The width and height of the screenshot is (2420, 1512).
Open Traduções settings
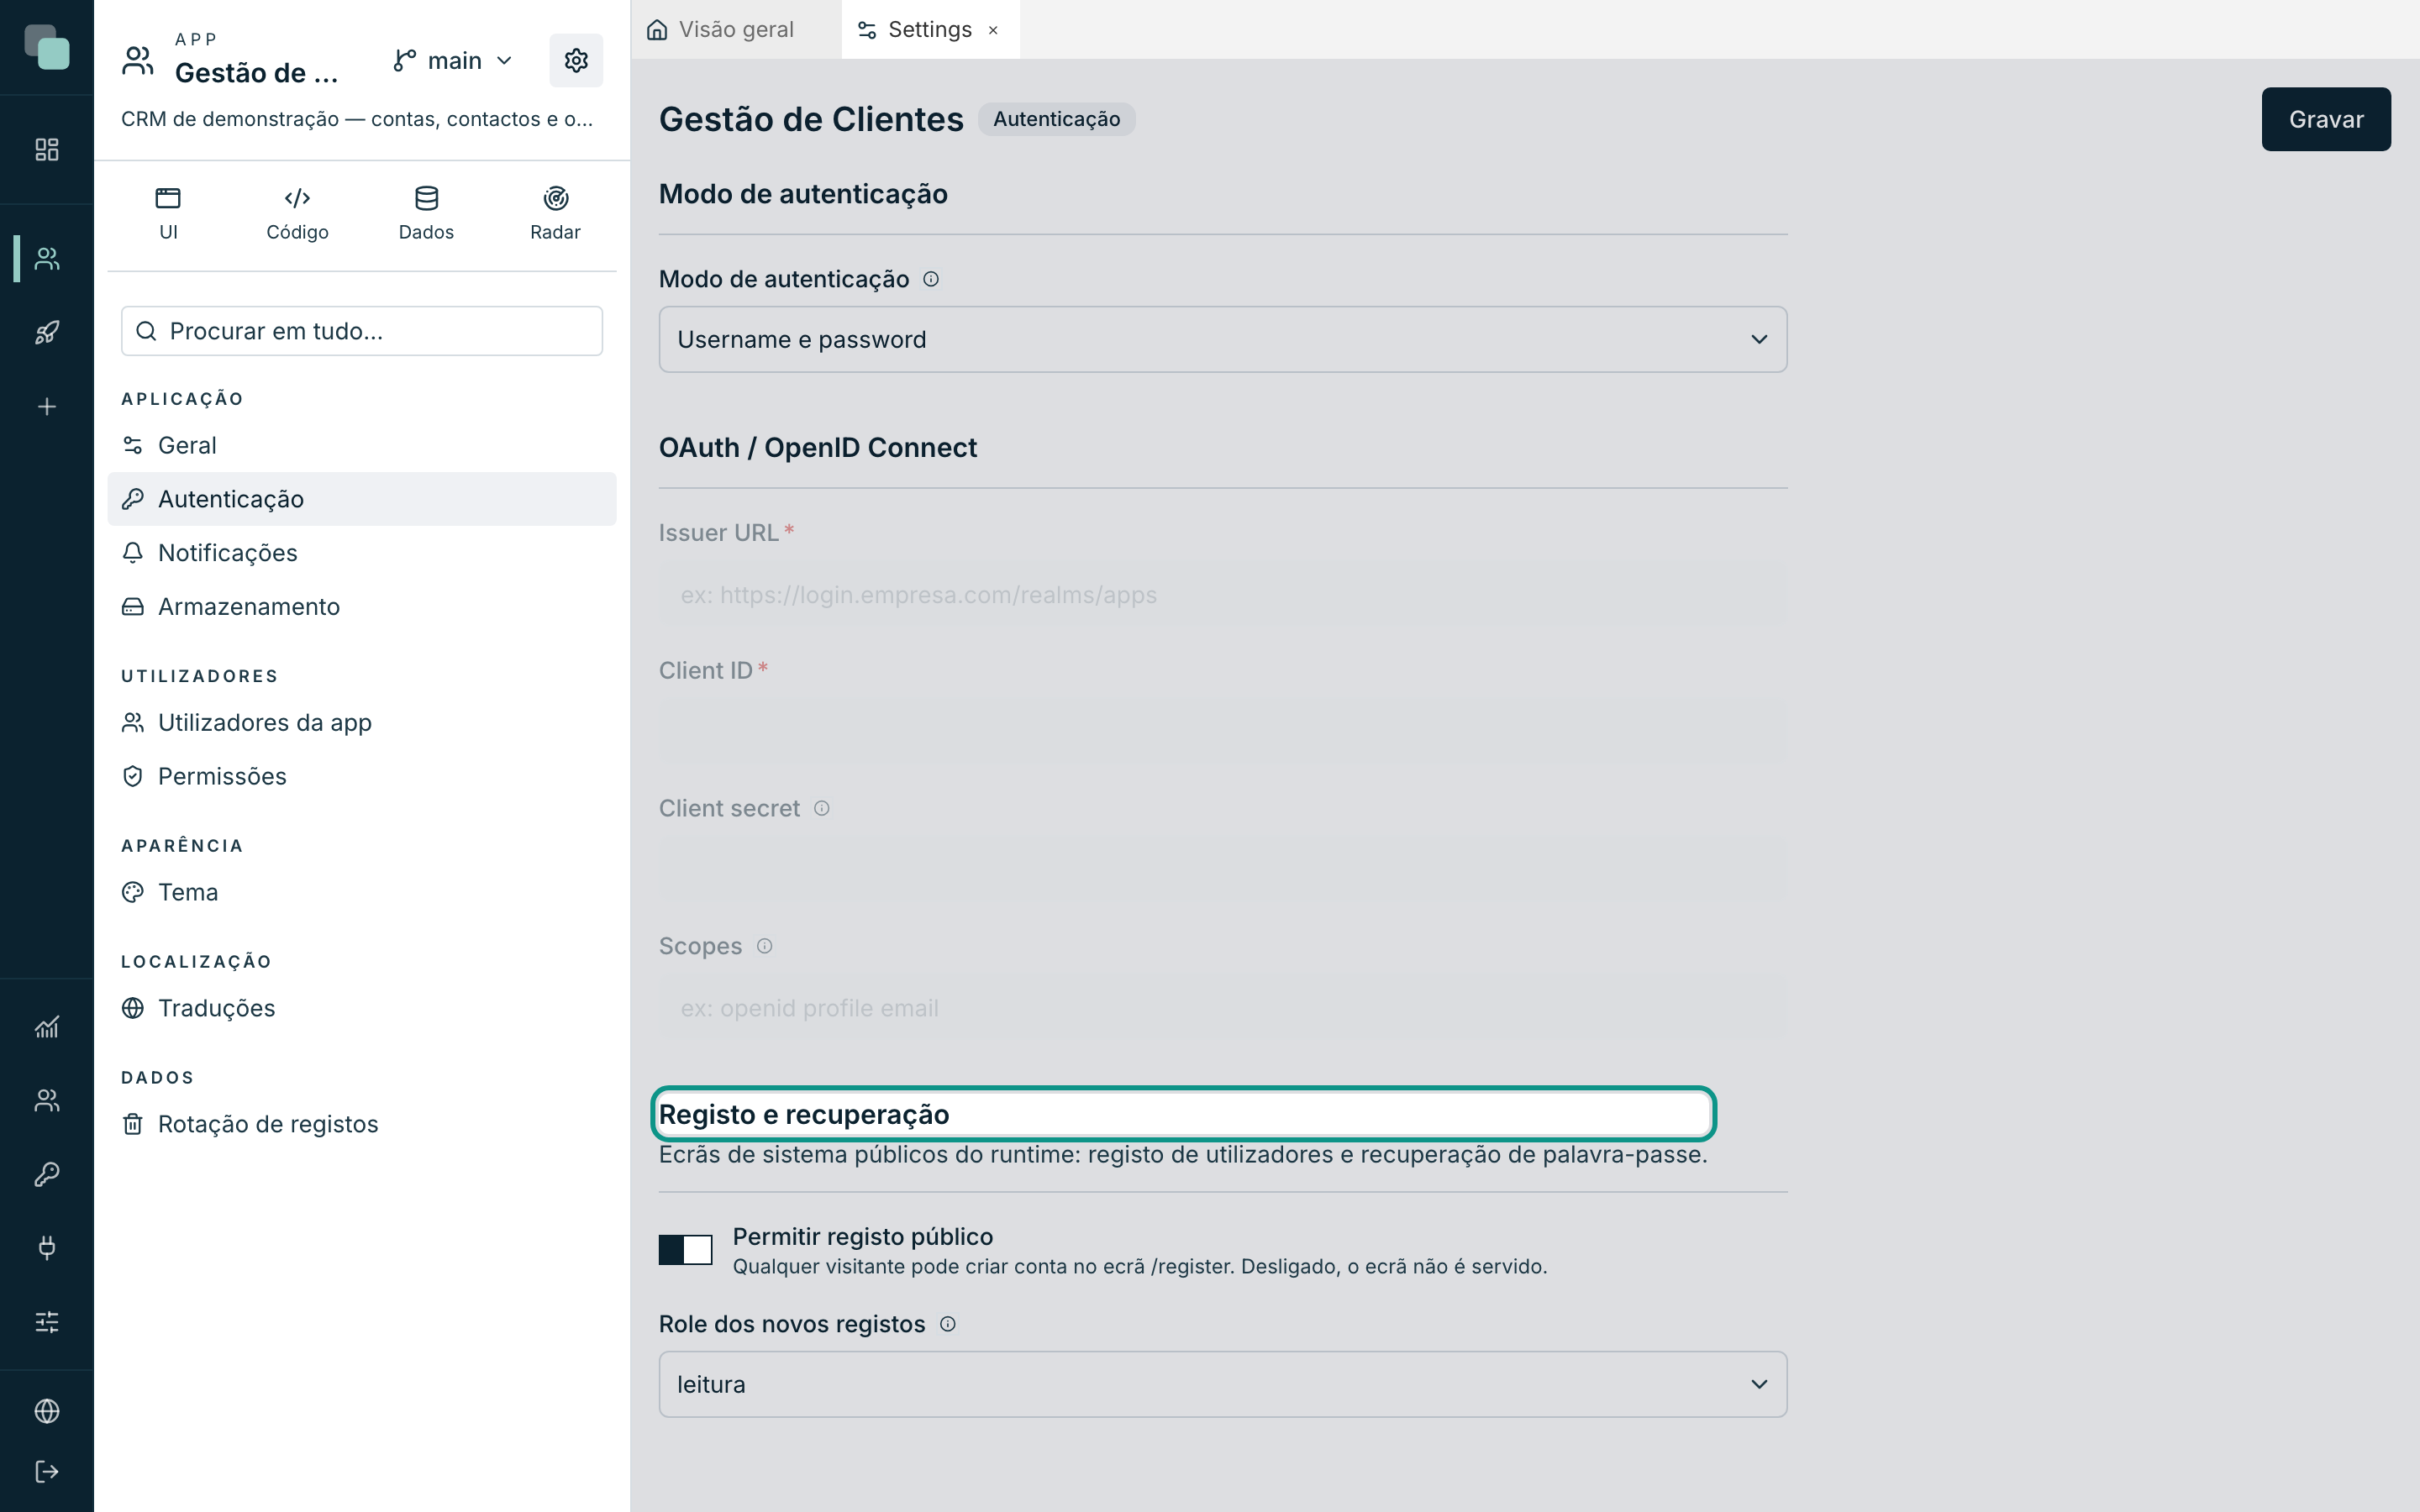[x=362, y=1008]
